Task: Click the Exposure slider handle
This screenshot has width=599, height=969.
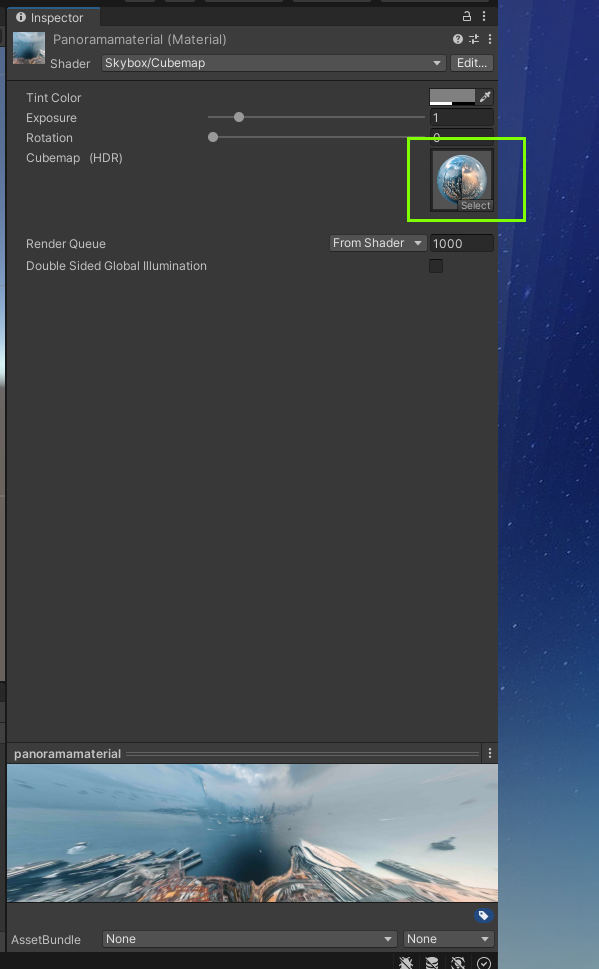Action: click(x=239, y=117)
